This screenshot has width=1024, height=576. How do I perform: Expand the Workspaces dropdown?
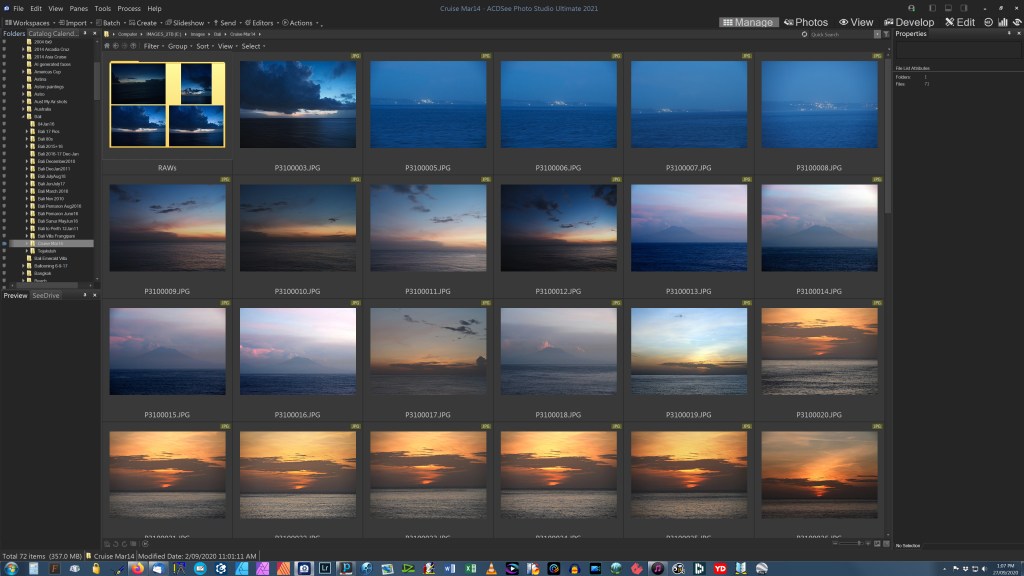[30, 22]
